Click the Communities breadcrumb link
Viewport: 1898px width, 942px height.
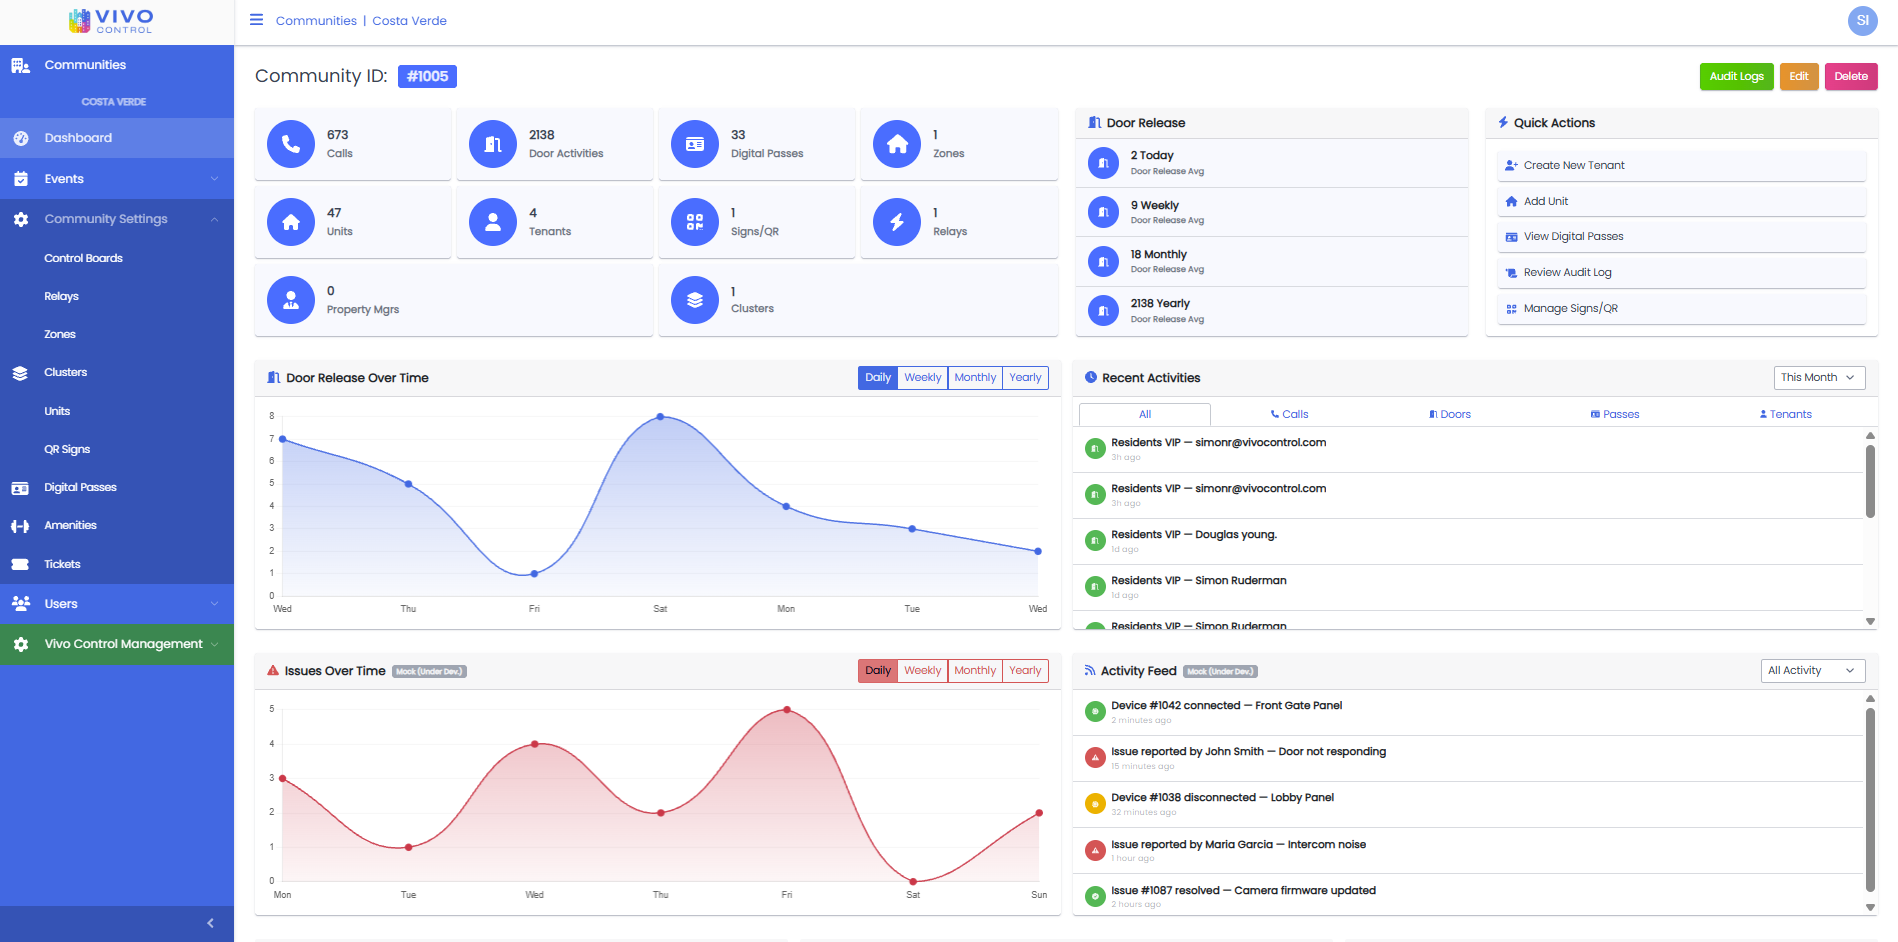pyautogui.click(x=316, y=20)
